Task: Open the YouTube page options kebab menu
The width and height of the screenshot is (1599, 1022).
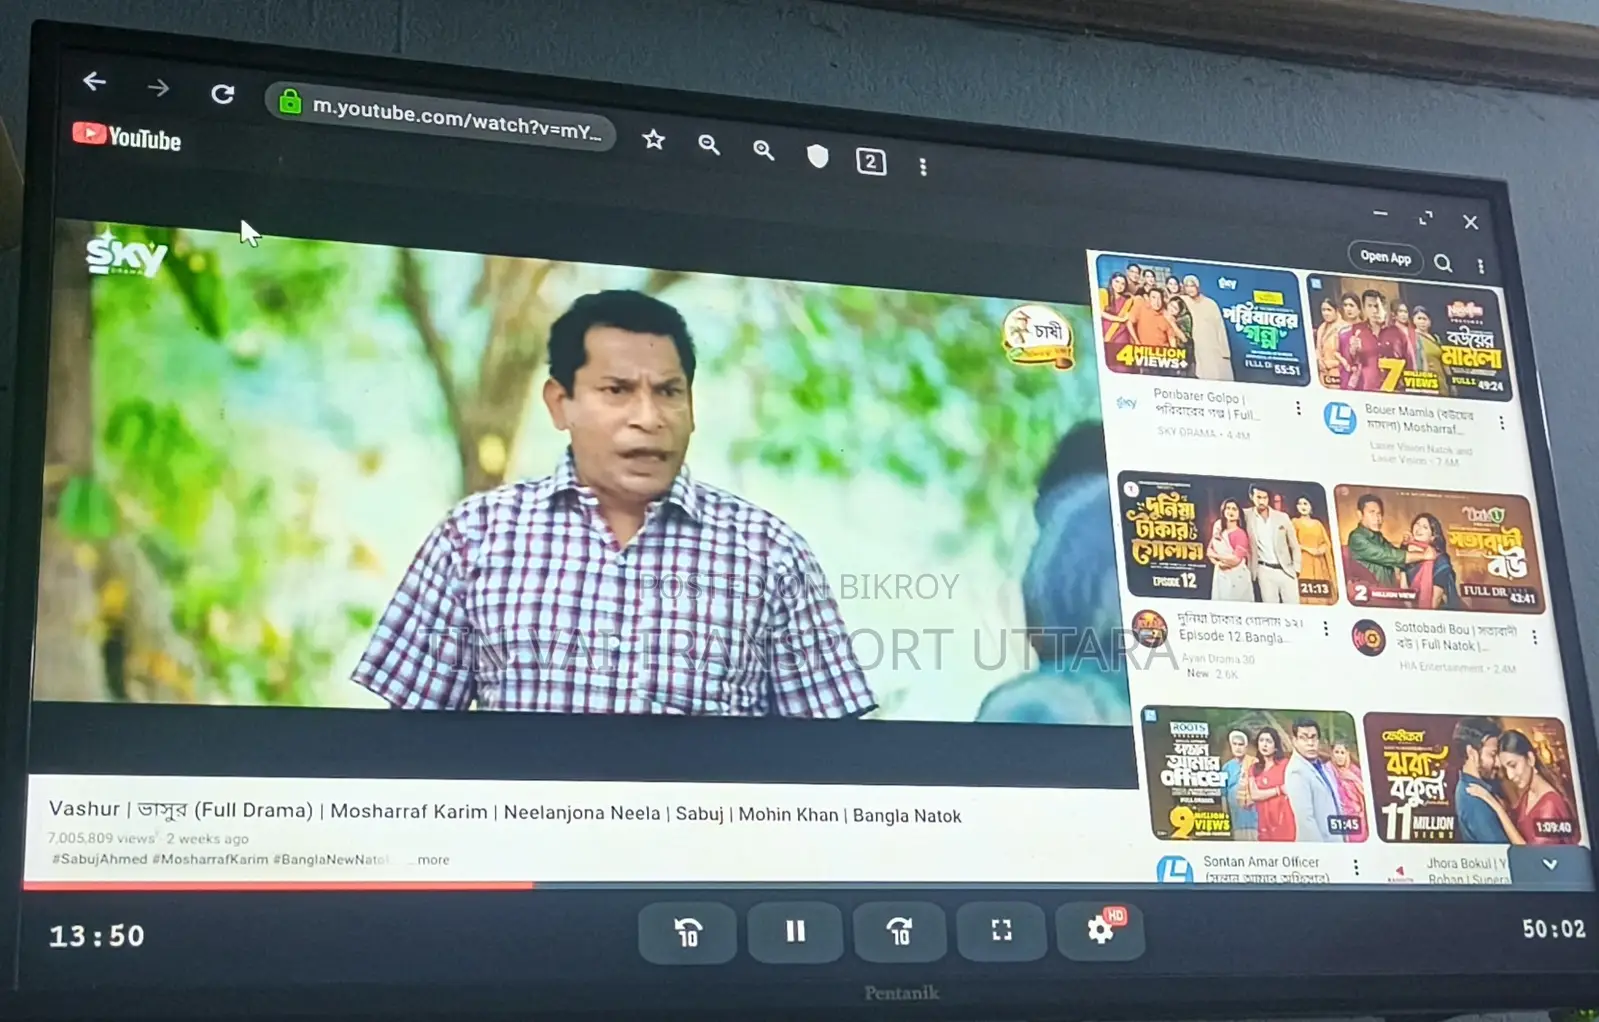Action: [1481, 266]
